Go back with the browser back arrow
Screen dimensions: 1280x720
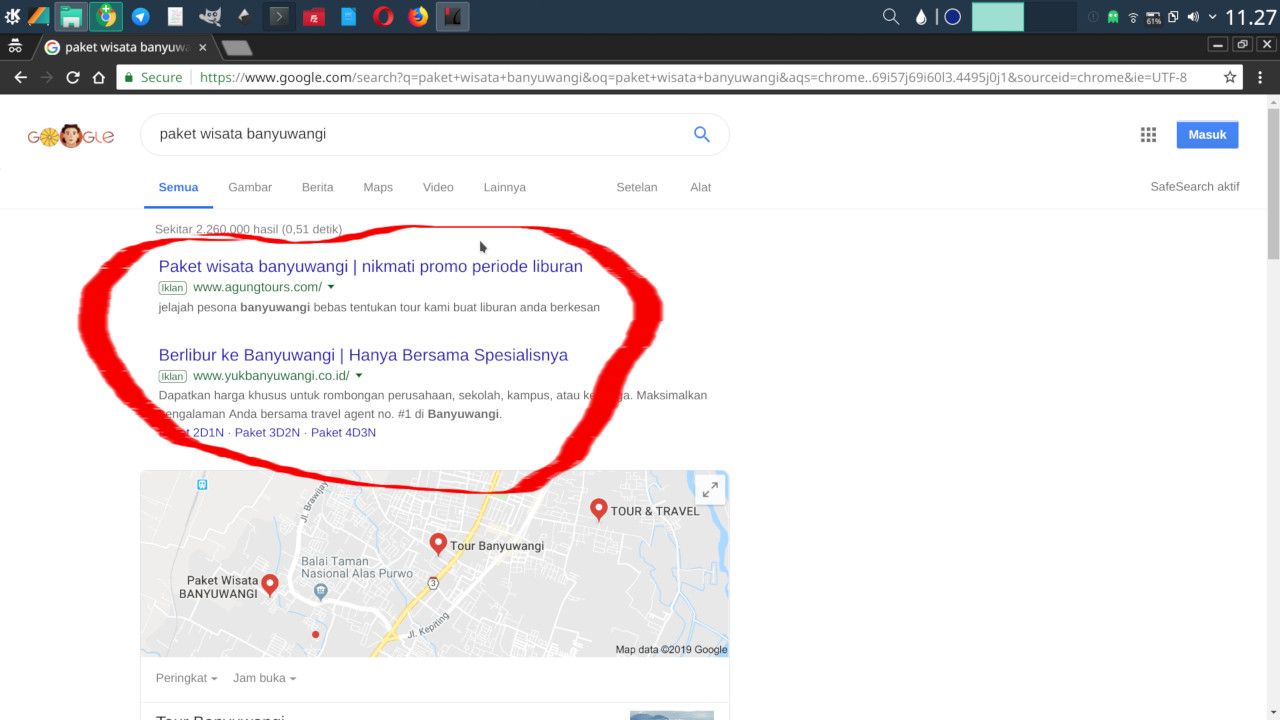pyautogui.click(x=20, y=77)
